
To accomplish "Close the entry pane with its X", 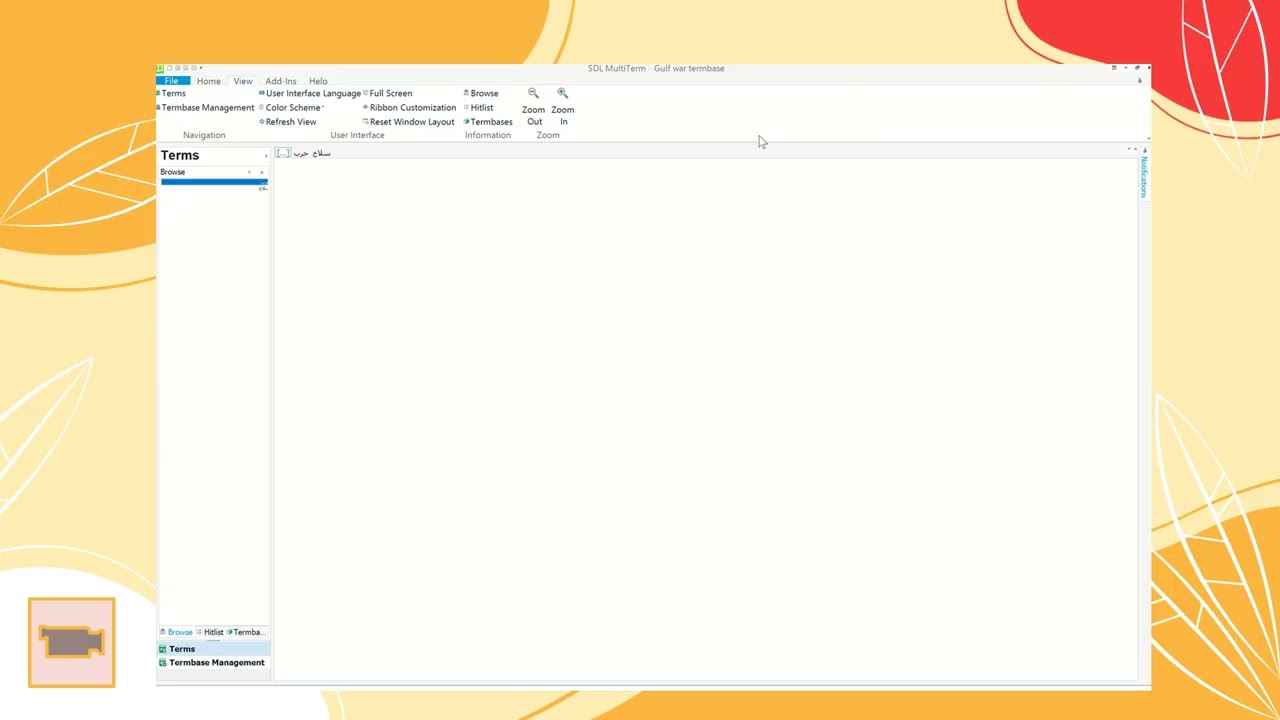I will pyautogui.click(x=1136, y=149).
